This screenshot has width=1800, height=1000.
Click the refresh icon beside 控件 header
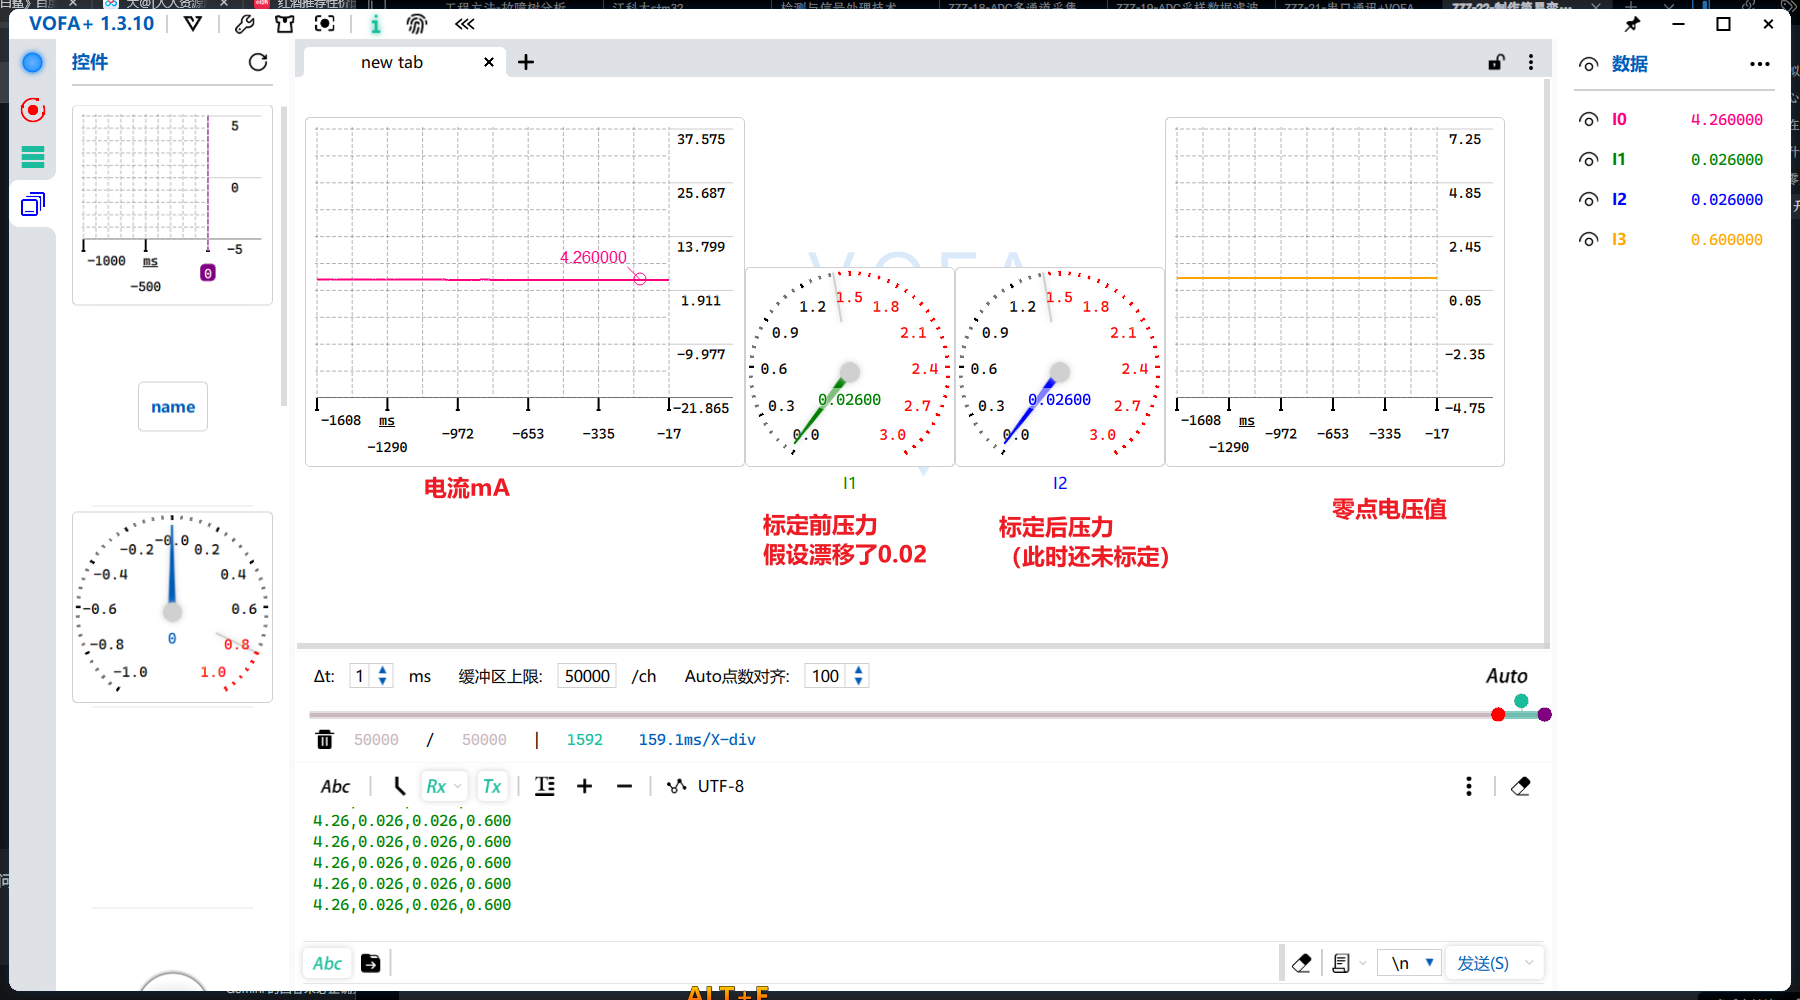click(x=258, y=62)
